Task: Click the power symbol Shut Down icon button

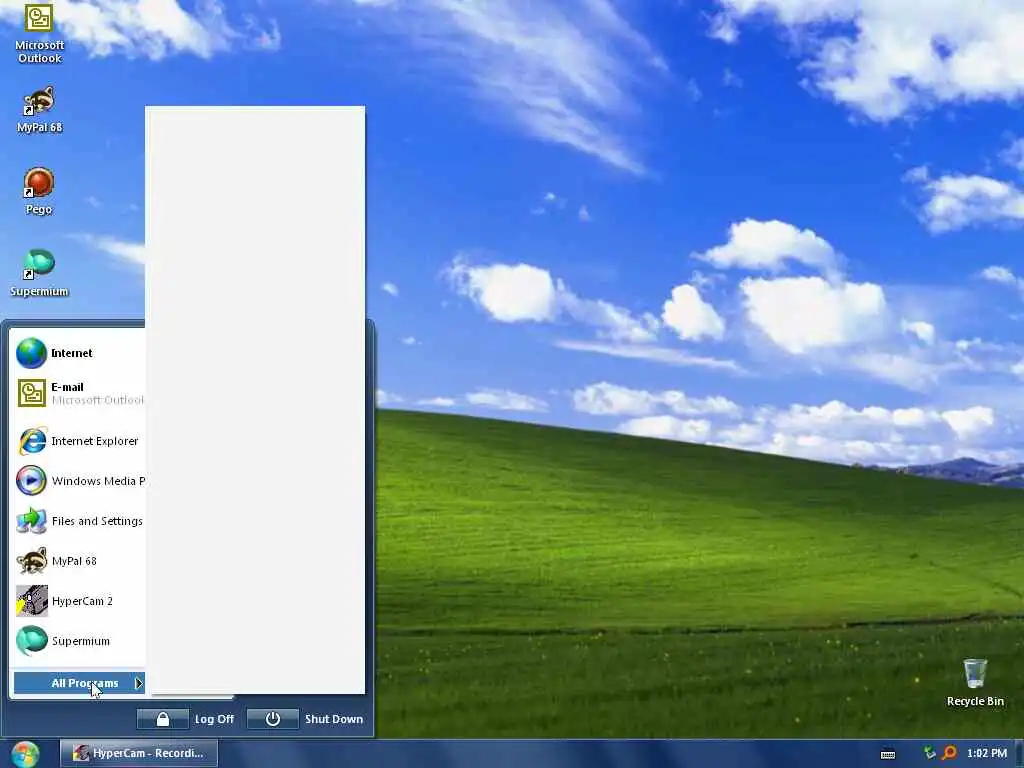Action: click(272, 719)
